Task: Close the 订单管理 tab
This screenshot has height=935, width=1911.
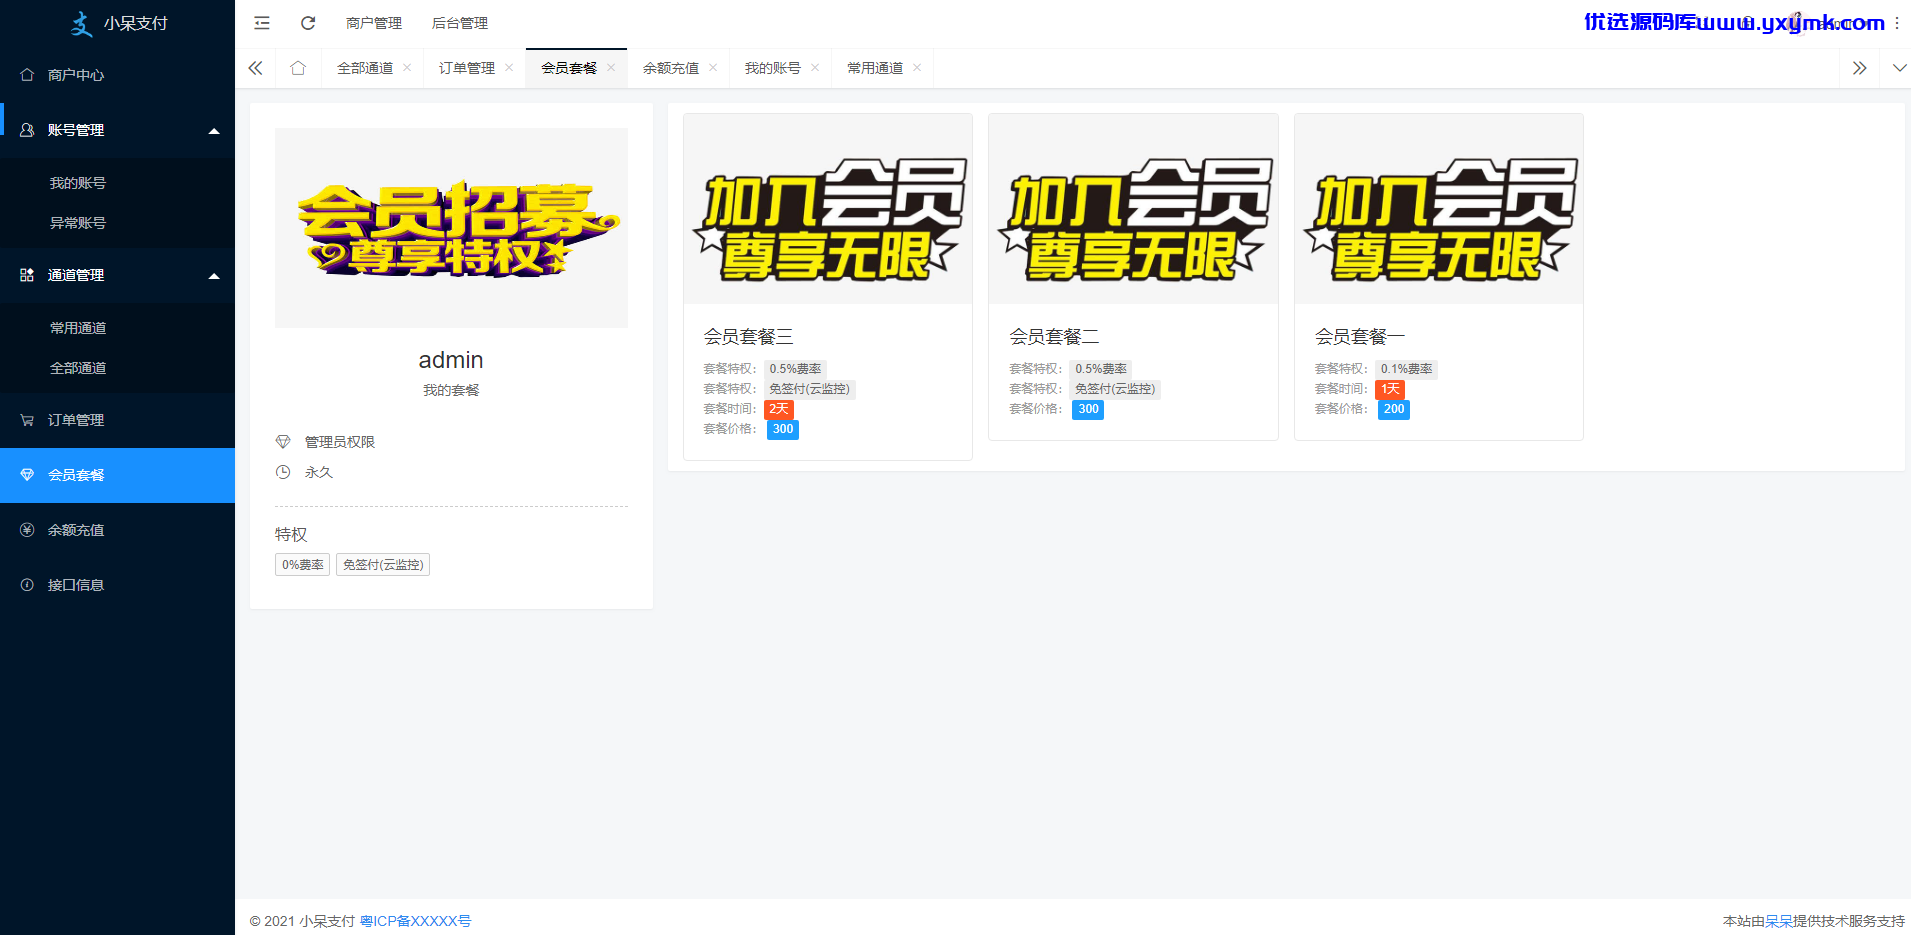Action: (509, 68)
